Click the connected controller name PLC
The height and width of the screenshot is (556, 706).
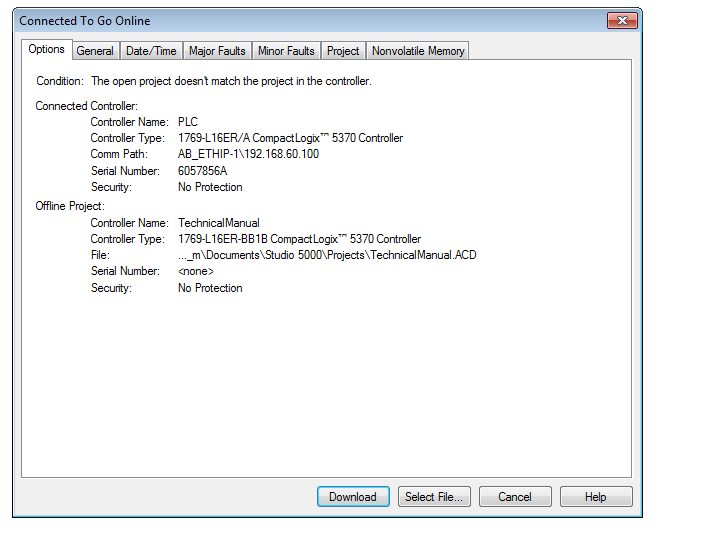(x=188, y=122)
